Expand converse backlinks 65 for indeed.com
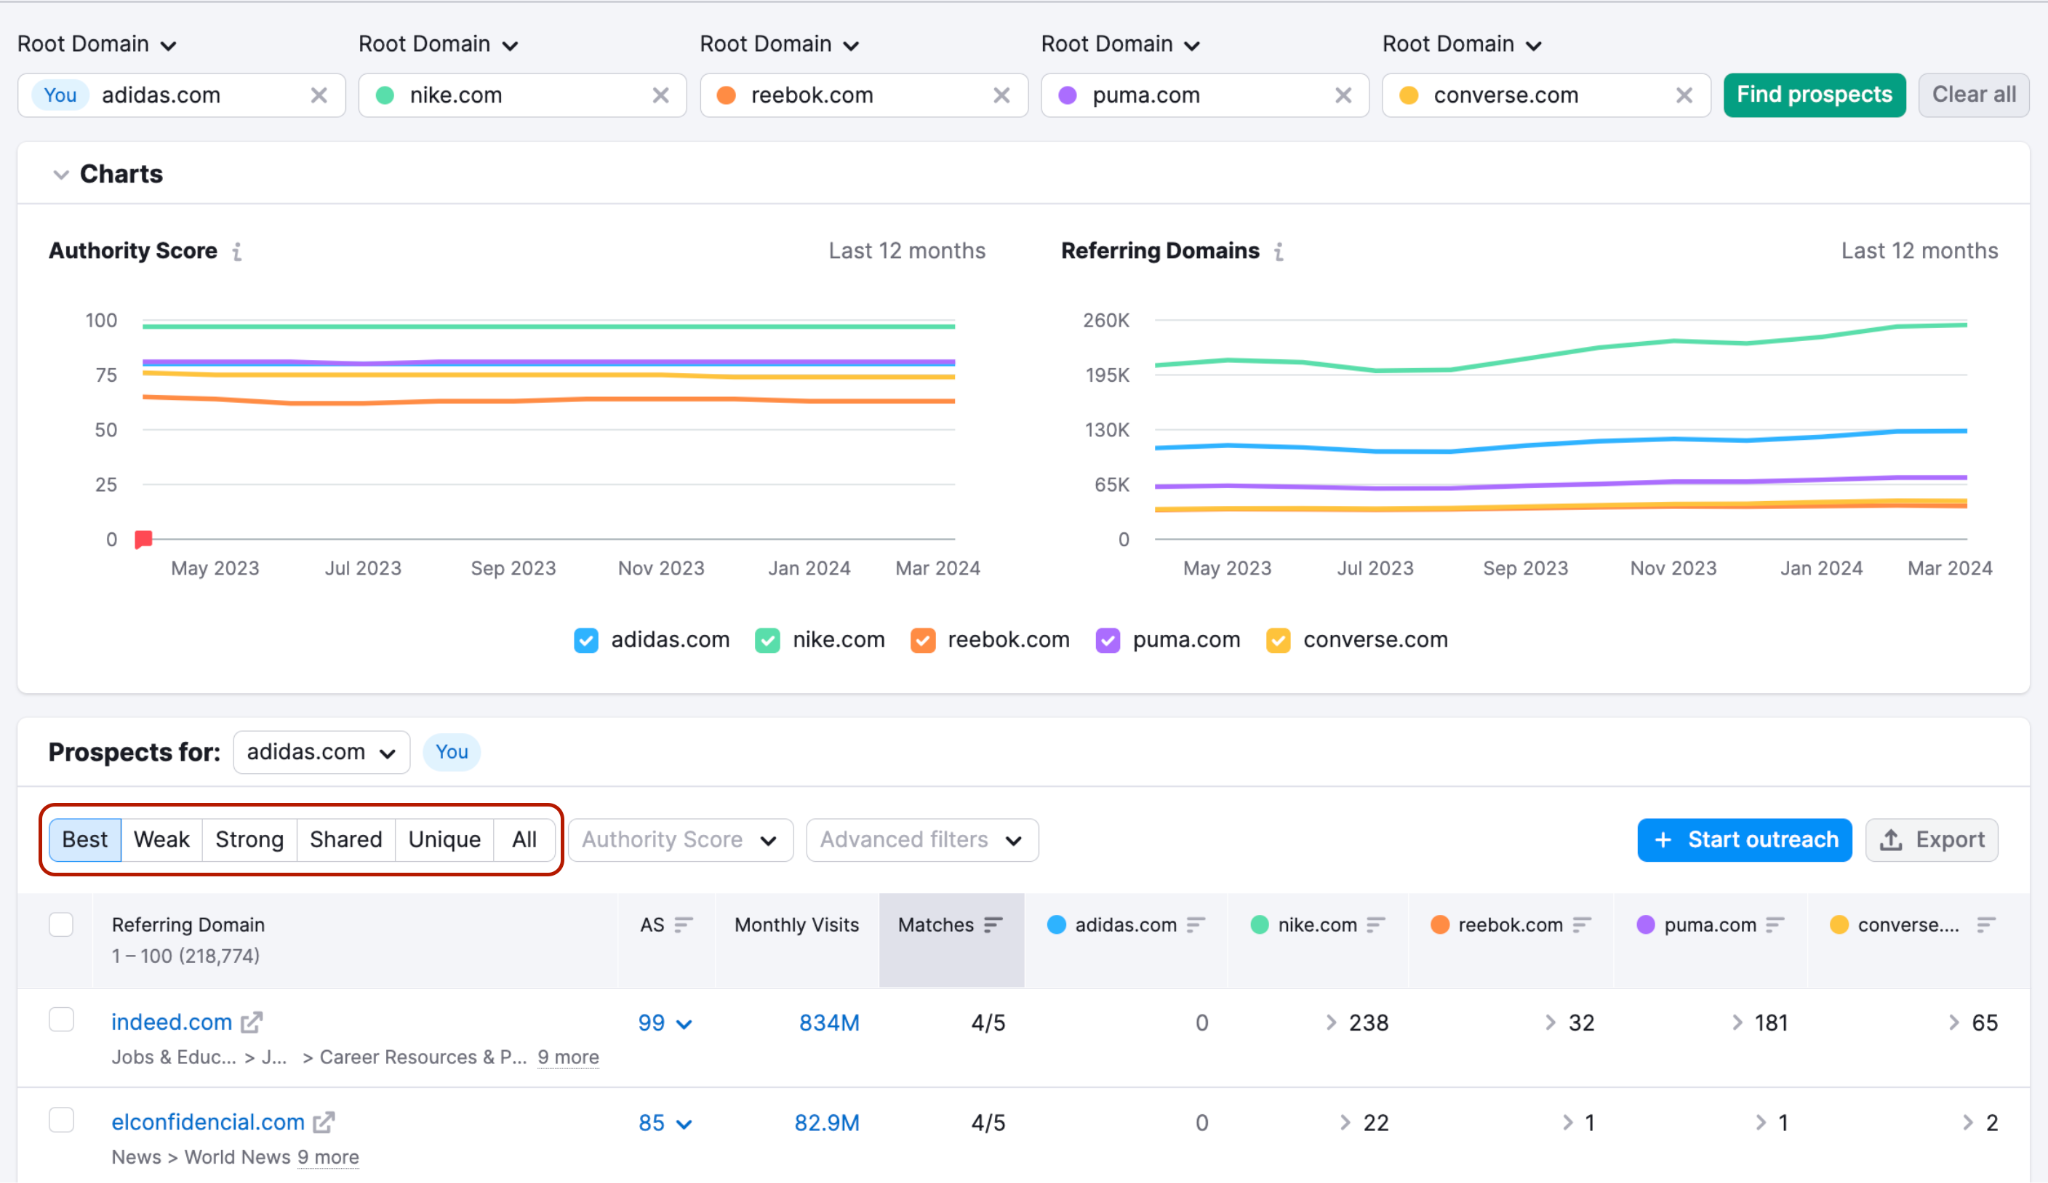Viewport: 2048px width, 1183px height. [x=1973, y=1022]
